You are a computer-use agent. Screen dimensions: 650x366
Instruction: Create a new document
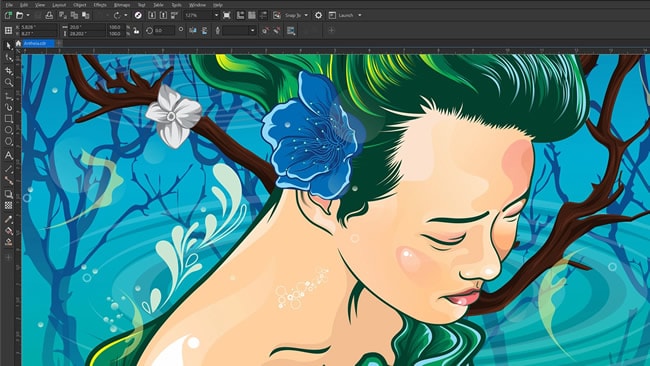tap(8, 15)
